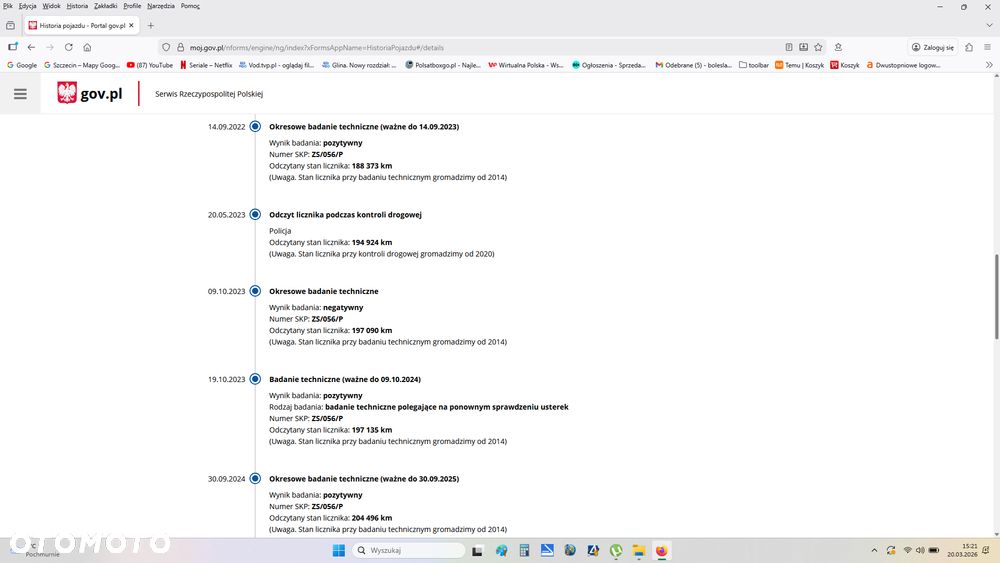Click the Wyszukaj taskbar search box
Image resolution: width=1000 pixels, height=563 pixels.
[x=409, y=550]
